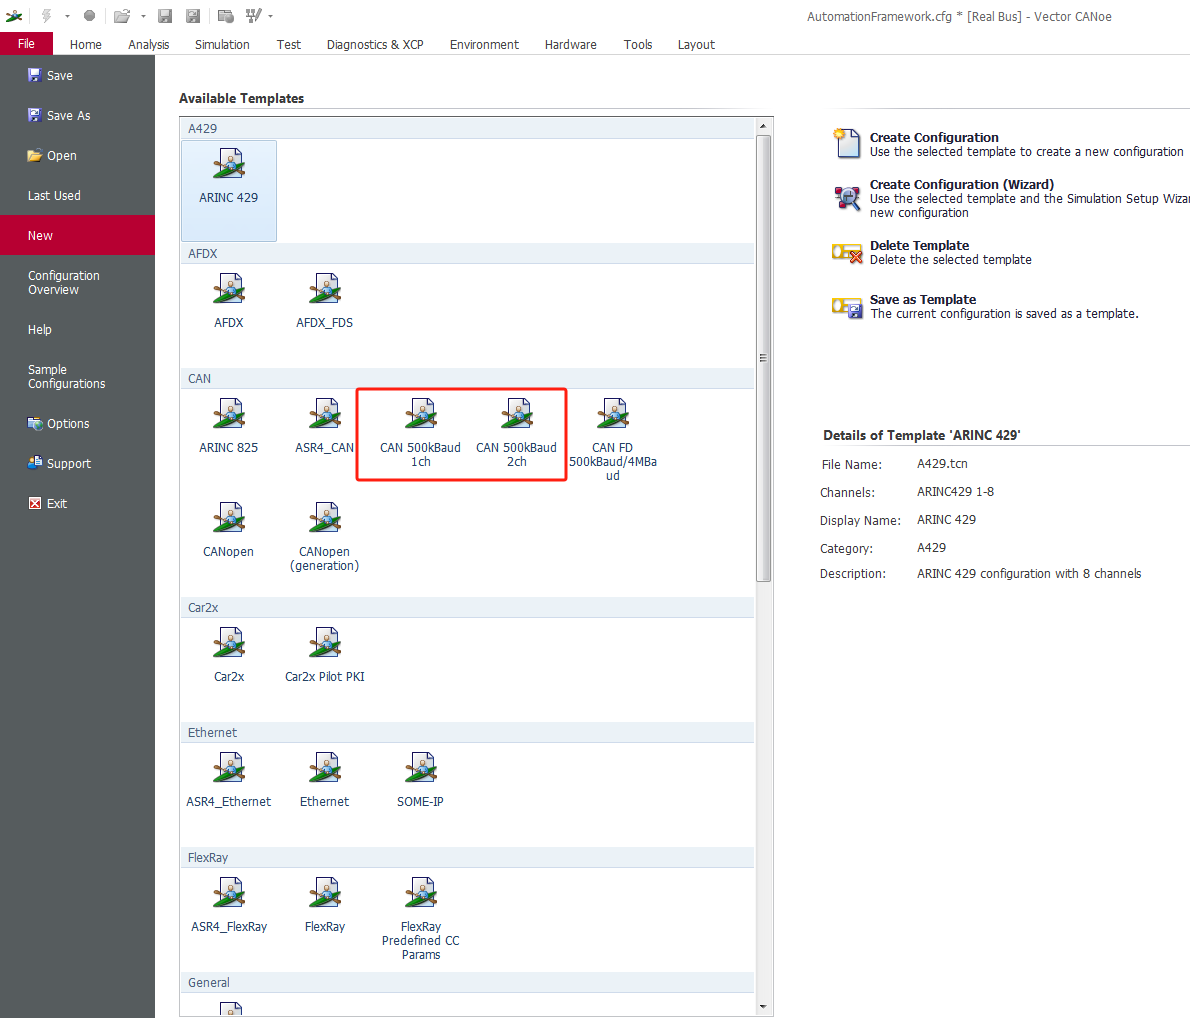1190x1018 pixels.
Task: Select the ARINC 429 template
Action: [x=228, y=191]
